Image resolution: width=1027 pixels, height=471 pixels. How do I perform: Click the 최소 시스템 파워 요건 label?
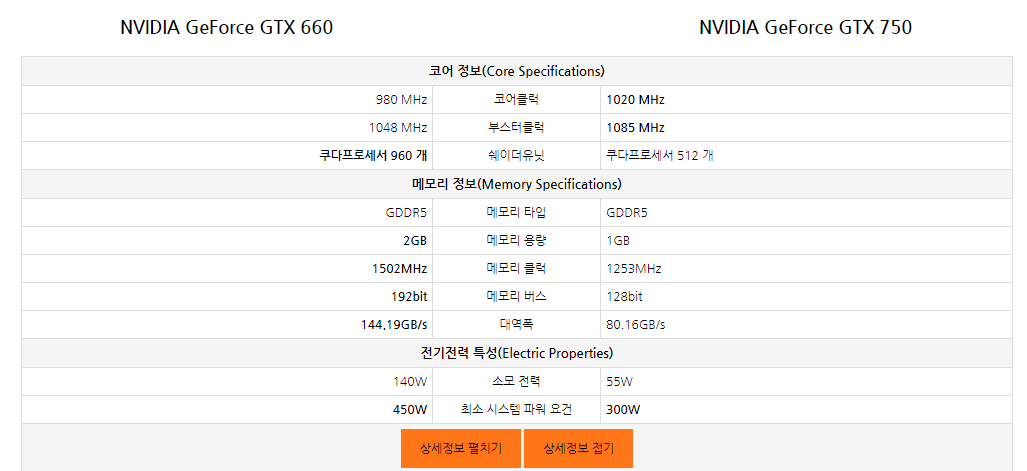(517, 409)
